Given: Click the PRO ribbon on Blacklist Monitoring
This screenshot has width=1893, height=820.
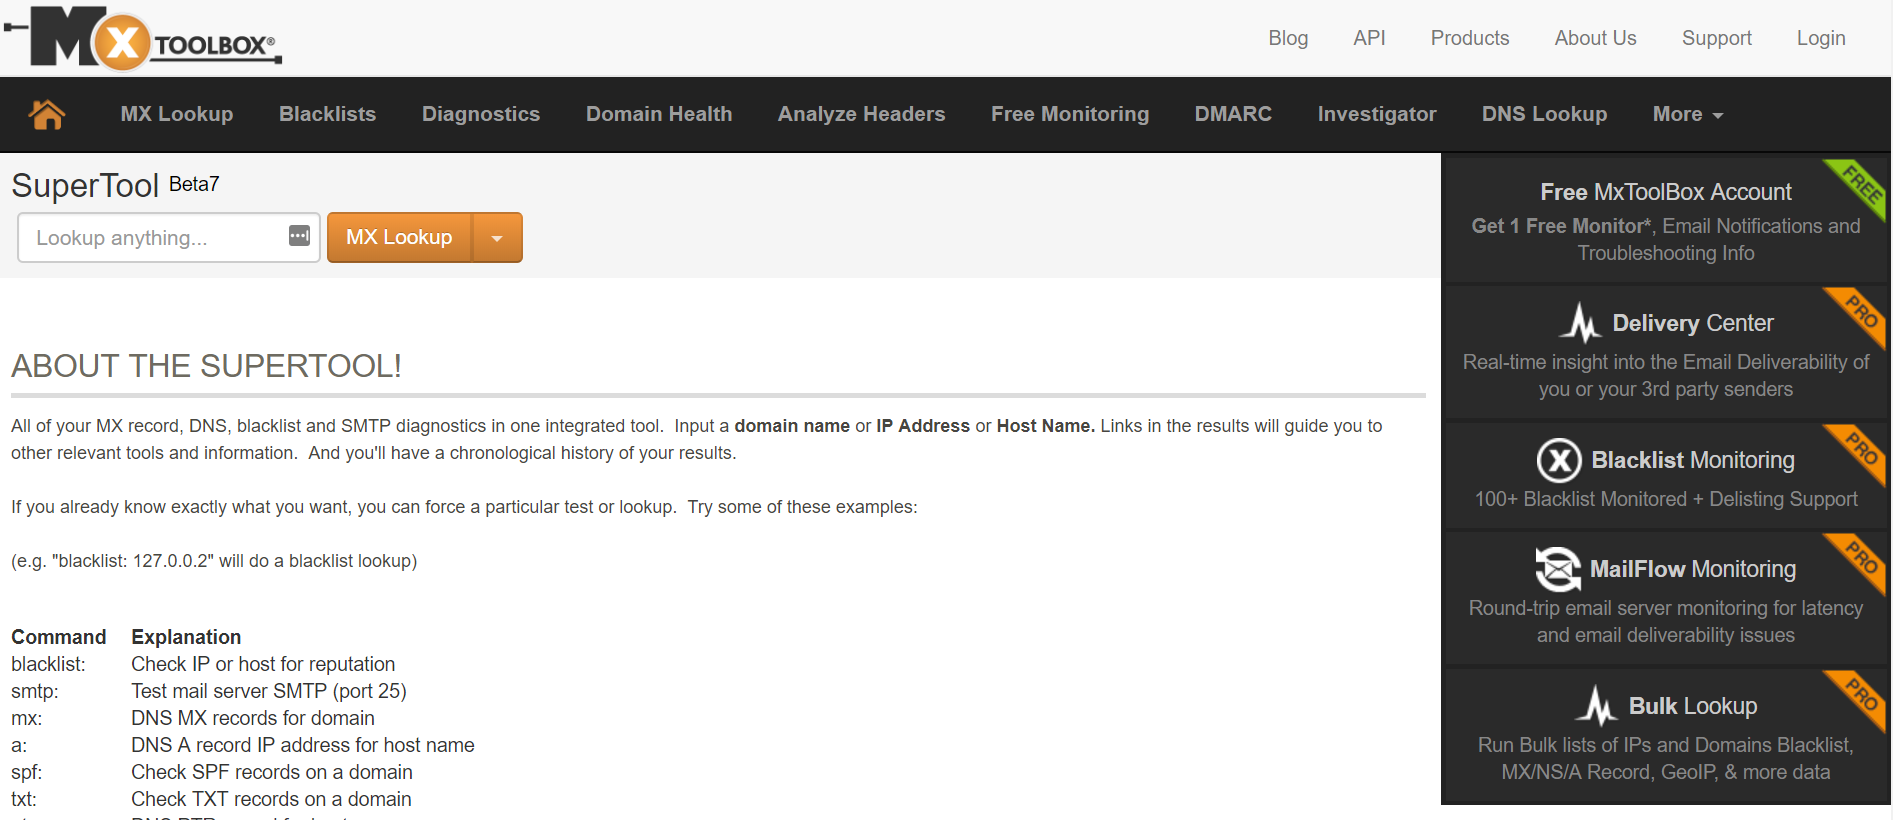Looking at the screenshot, I should tap(1858, 454).
